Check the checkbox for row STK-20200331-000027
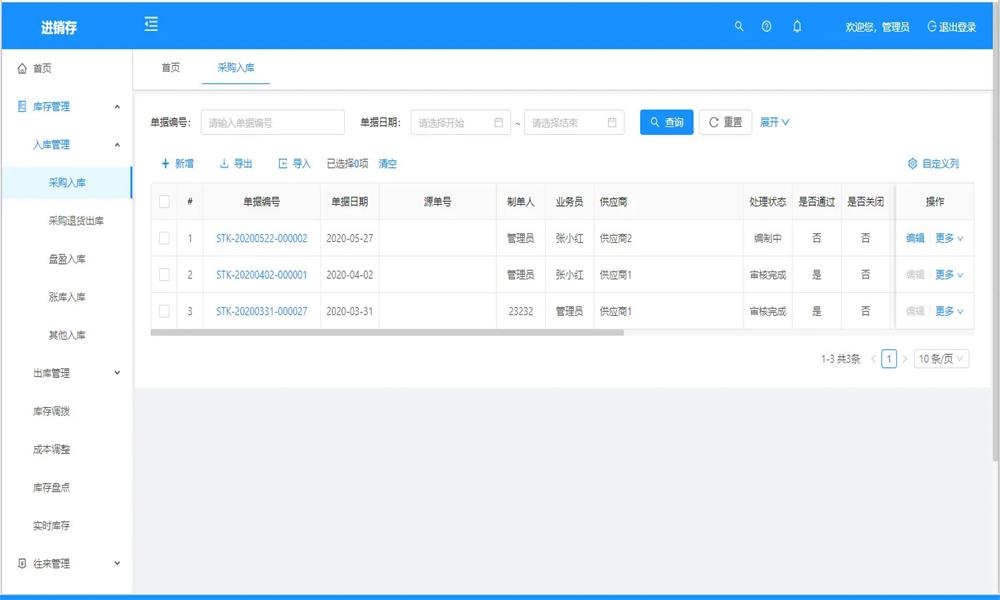Screen dimensions: 1000x600 tap(164, 311)
